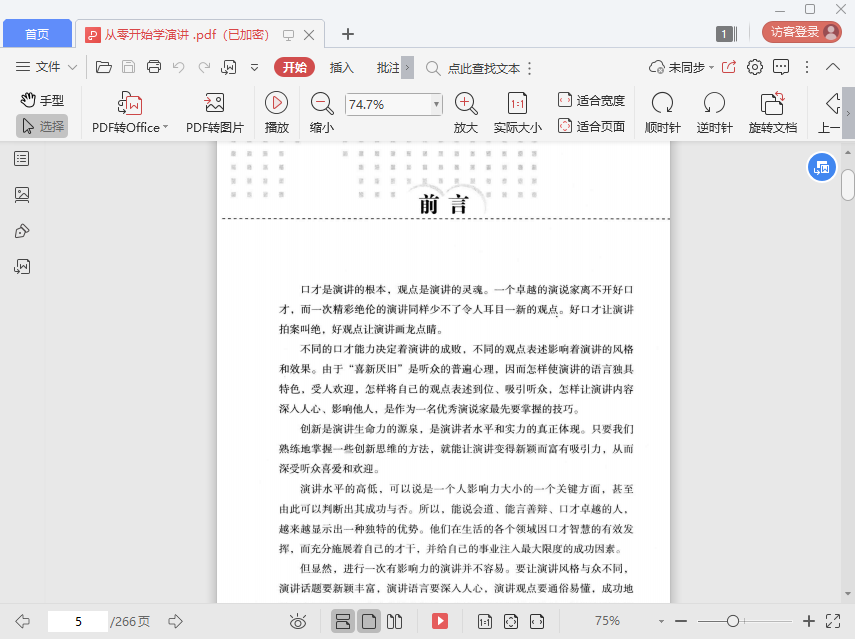Activate the 选择 selection tool
This screenshot has height=639, width=855.
coord(42,126)
